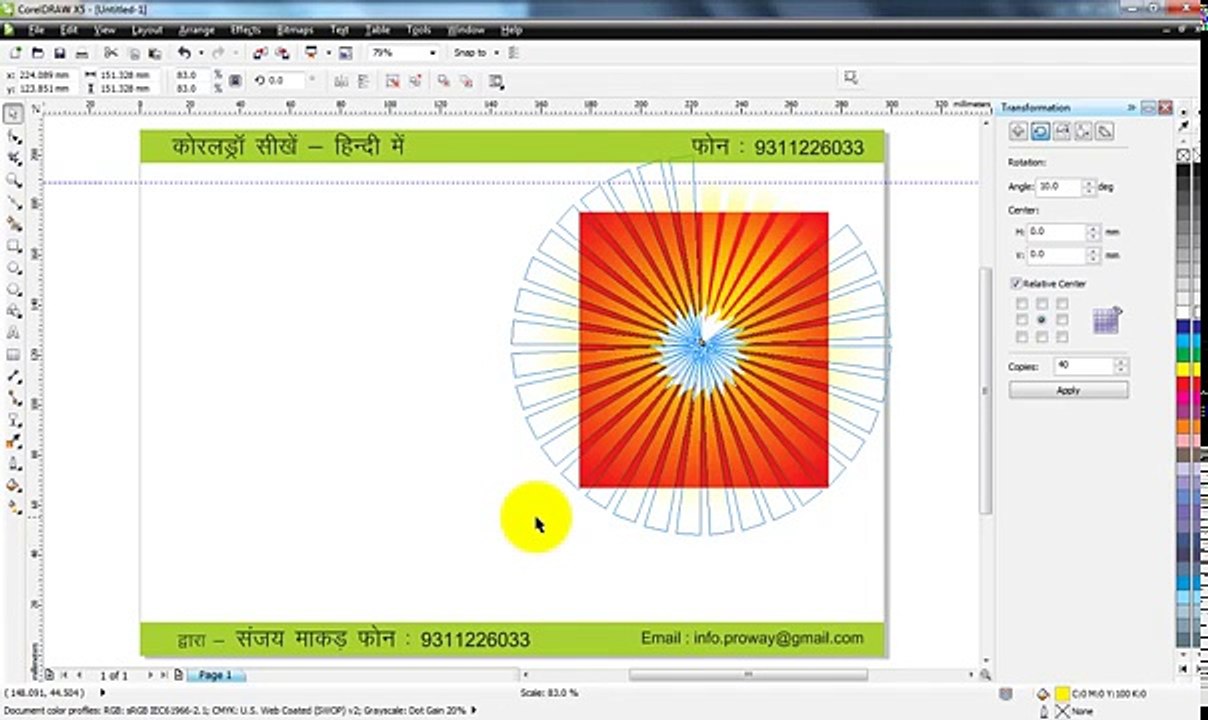The height and width of the screenshot is (720, 1208).
Task: Select the Parallel Dimension tool
Action: coord(14,377)
